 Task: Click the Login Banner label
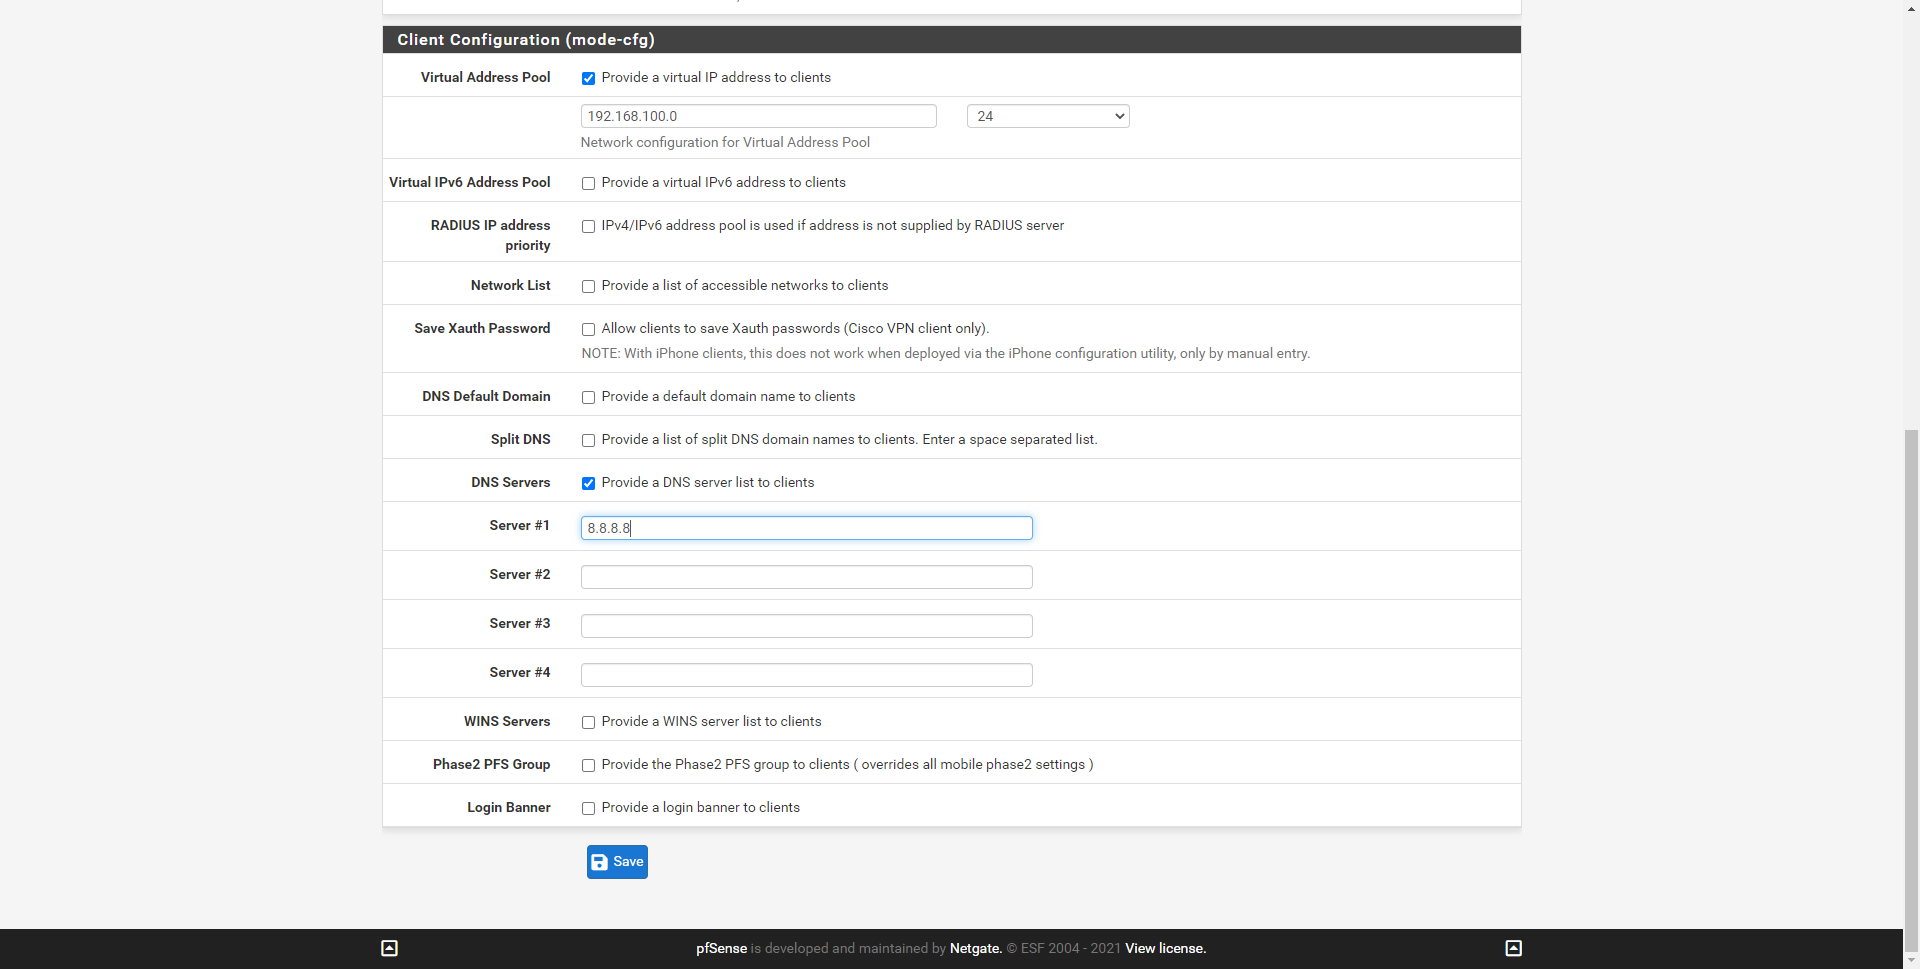coord(509,808)
